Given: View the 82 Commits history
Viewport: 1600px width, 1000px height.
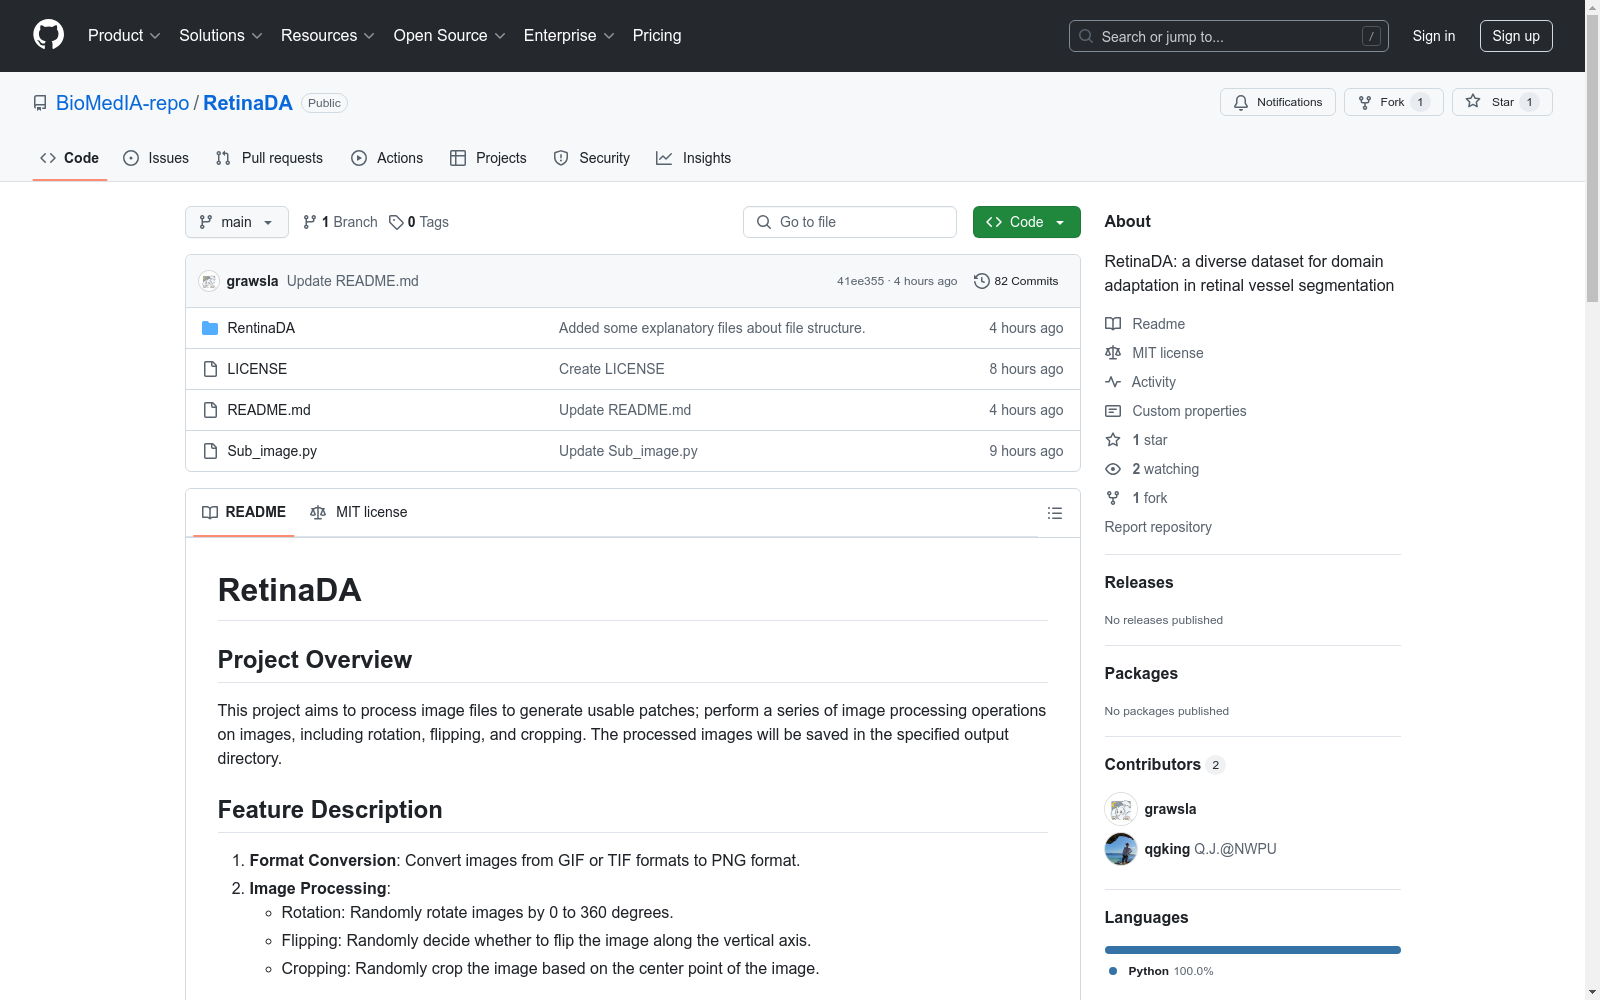Looking at the screenshot, I should tap(1016, 281).
